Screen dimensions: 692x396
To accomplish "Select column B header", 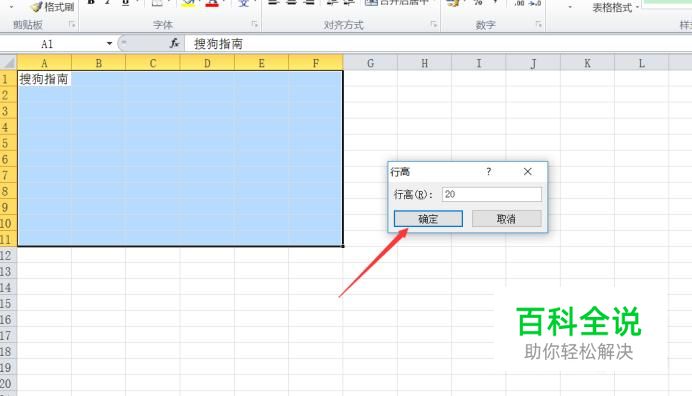I will click(x=98, y=63).
